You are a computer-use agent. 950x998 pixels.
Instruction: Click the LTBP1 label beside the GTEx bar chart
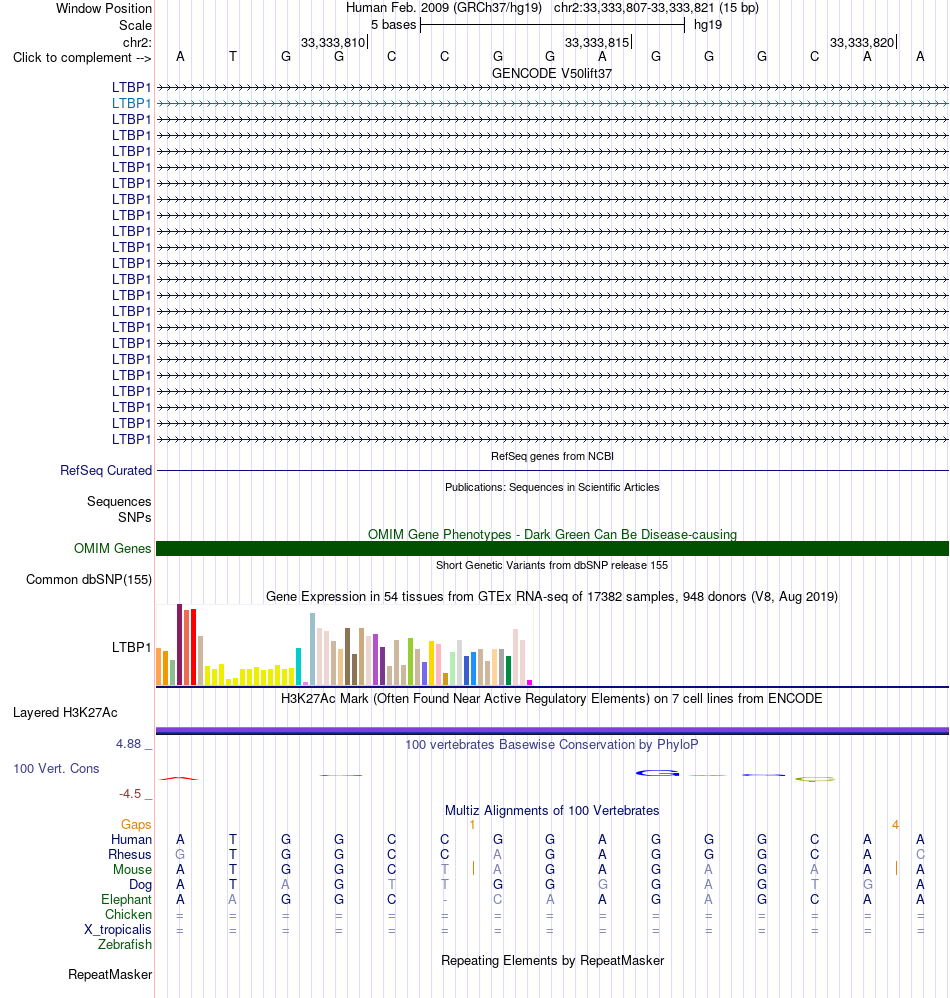tap(132, 647)
